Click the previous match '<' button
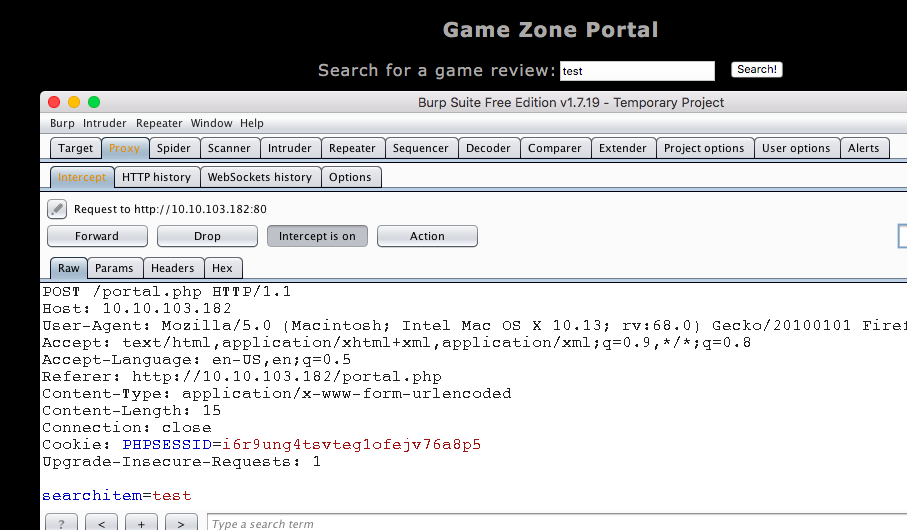 [101, 523]
